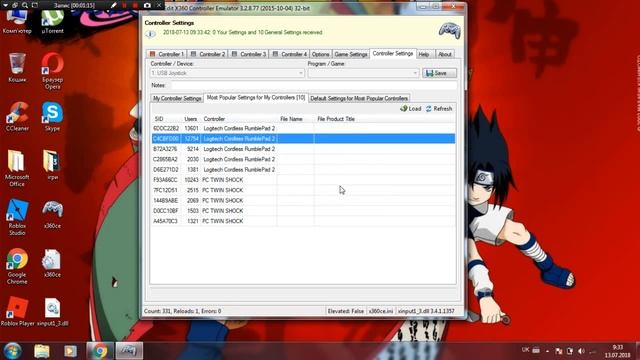Click the Load icon in the settings toolbar
640x360 pixels.
(x=404, y=109)
